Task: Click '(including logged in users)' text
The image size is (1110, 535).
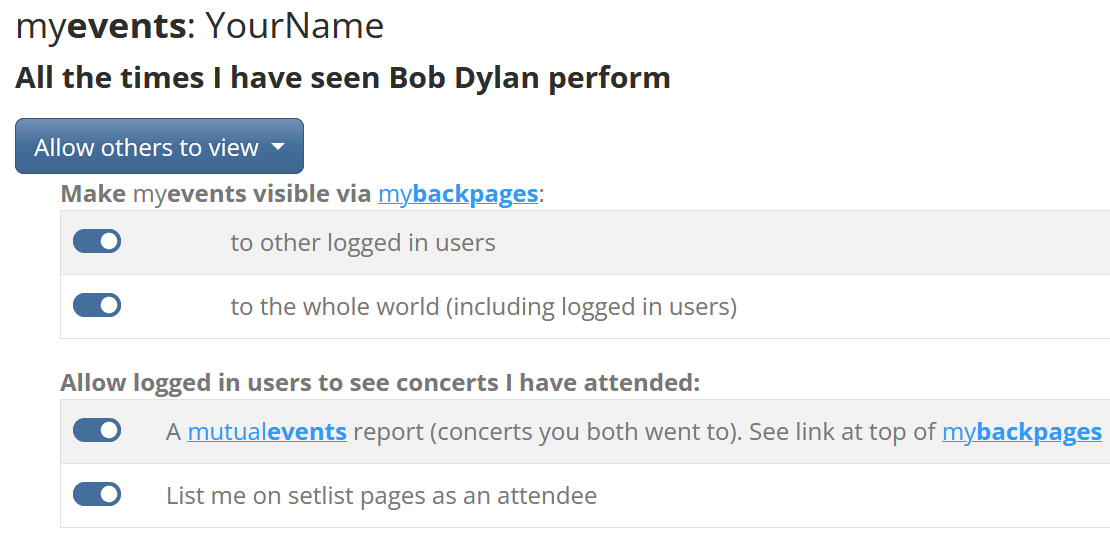Action: click(591, 307)
